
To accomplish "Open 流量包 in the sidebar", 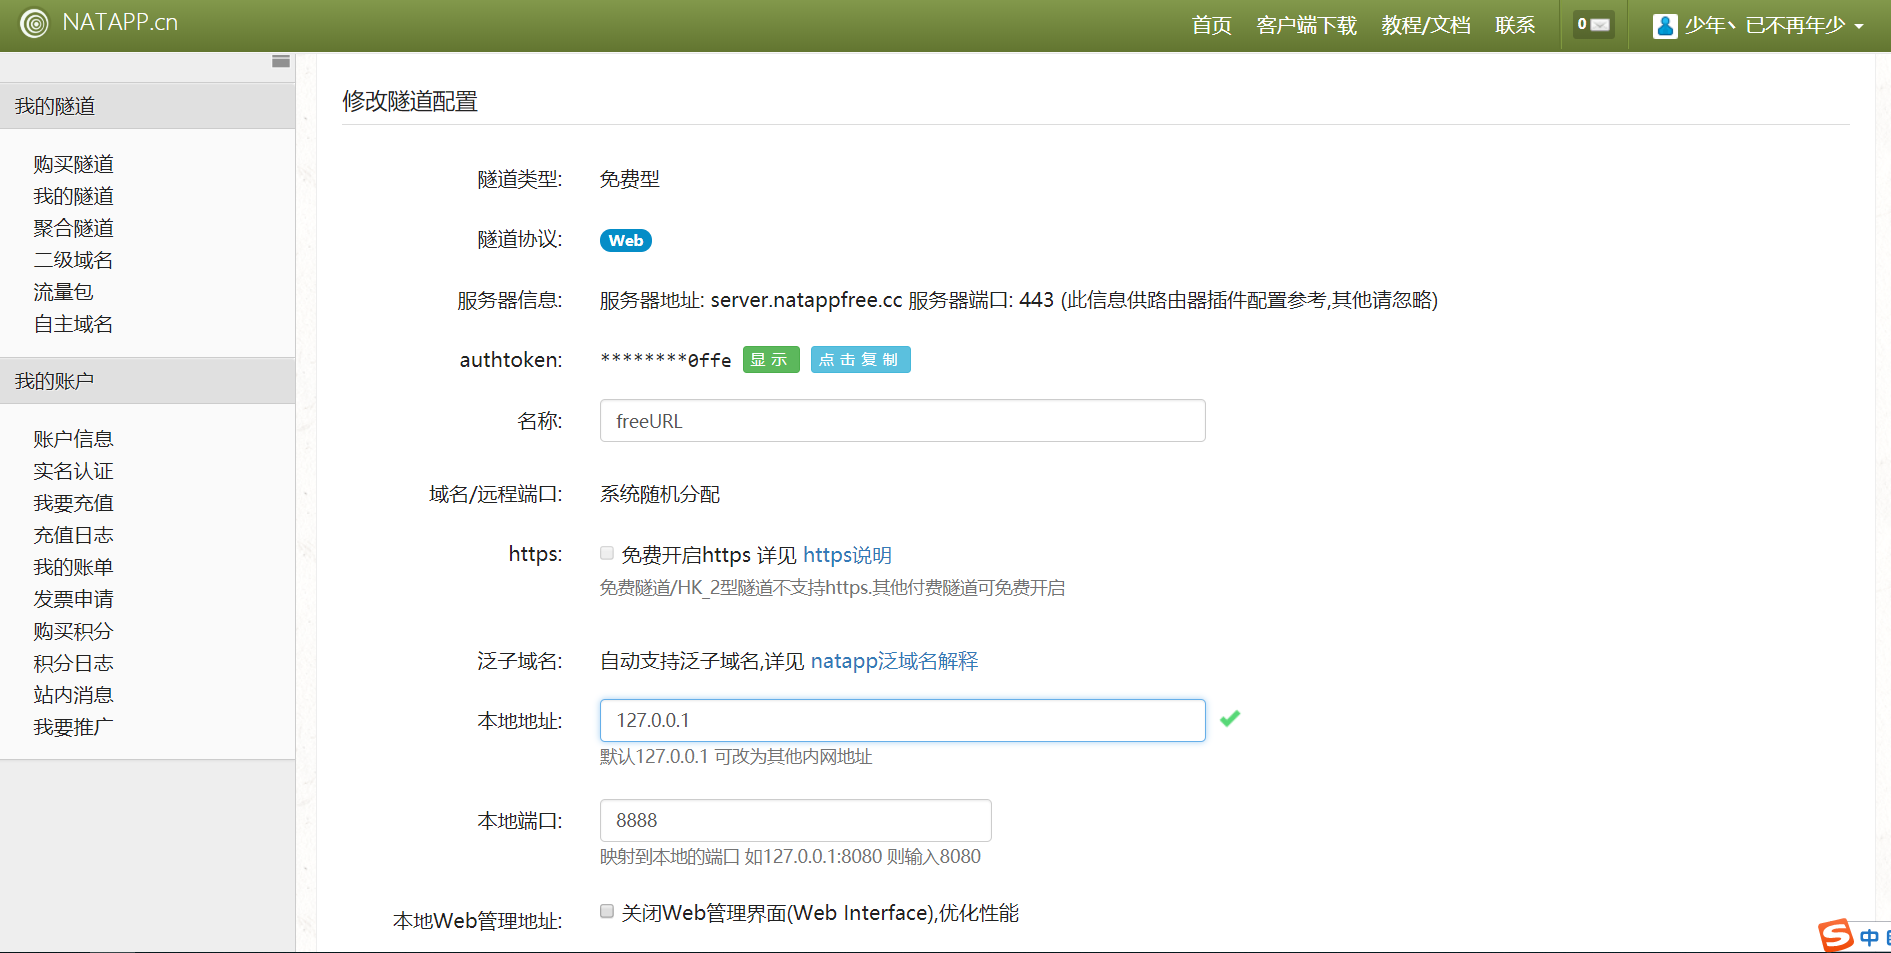I will tap(63, 292).
